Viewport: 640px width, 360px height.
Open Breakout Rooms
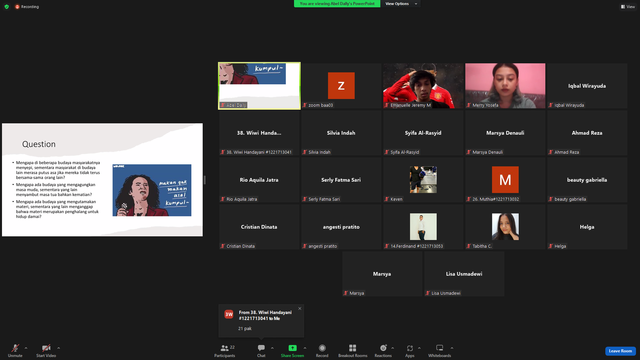[x=353, y=350]
